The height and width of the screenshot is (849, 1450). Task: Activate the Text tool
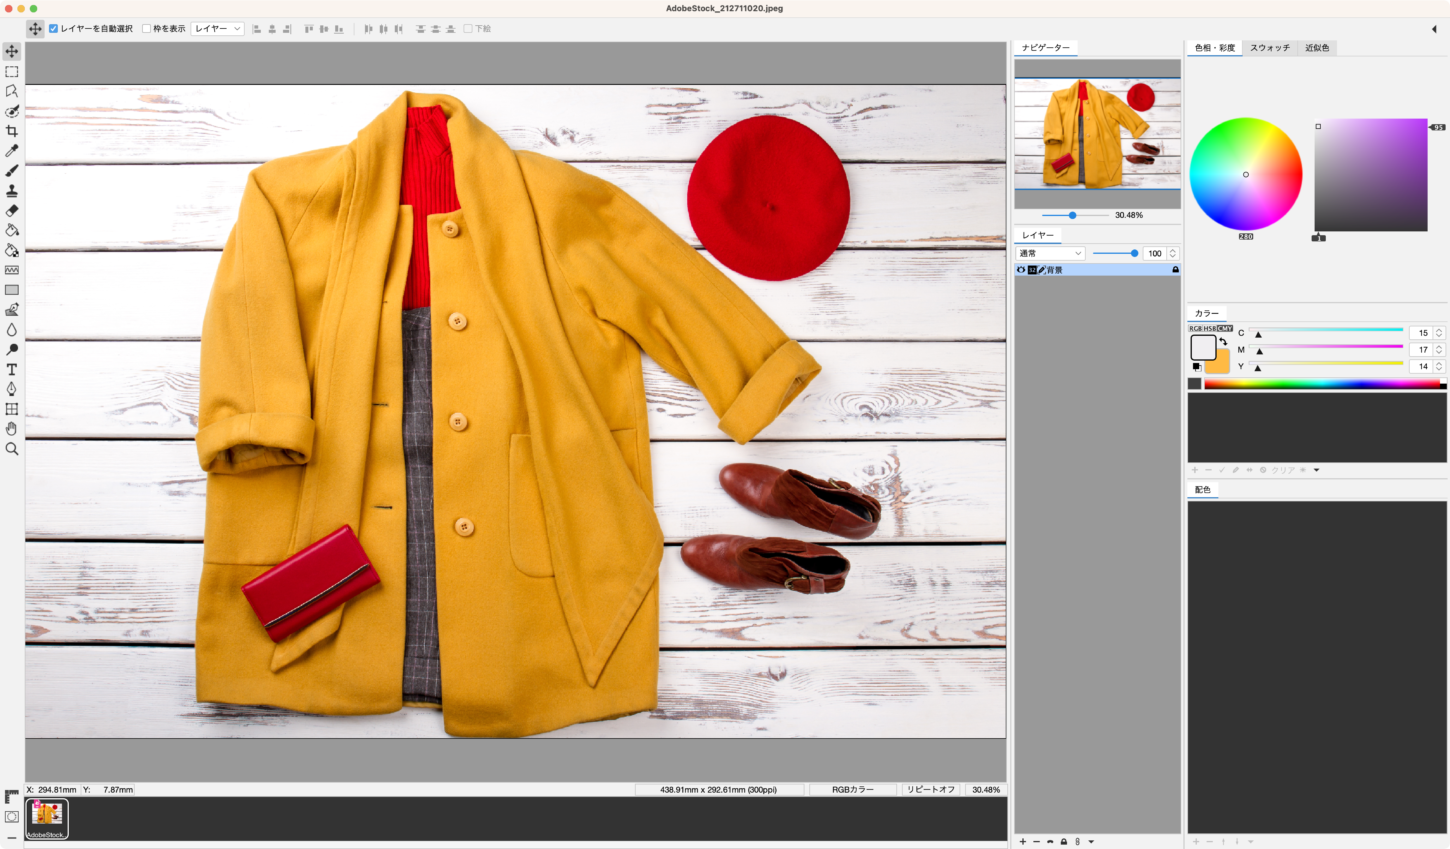click(x=12, y=369)
